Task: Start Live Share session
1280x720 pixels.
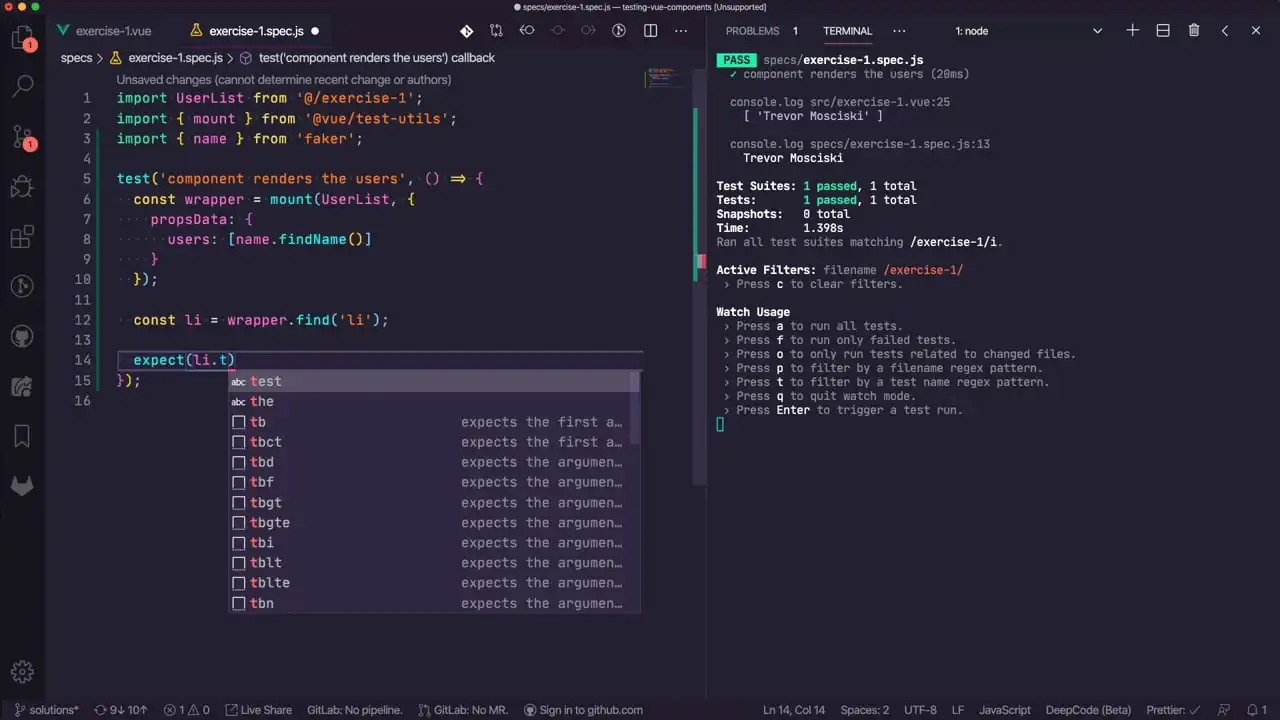Action: (x=258, y=710)
